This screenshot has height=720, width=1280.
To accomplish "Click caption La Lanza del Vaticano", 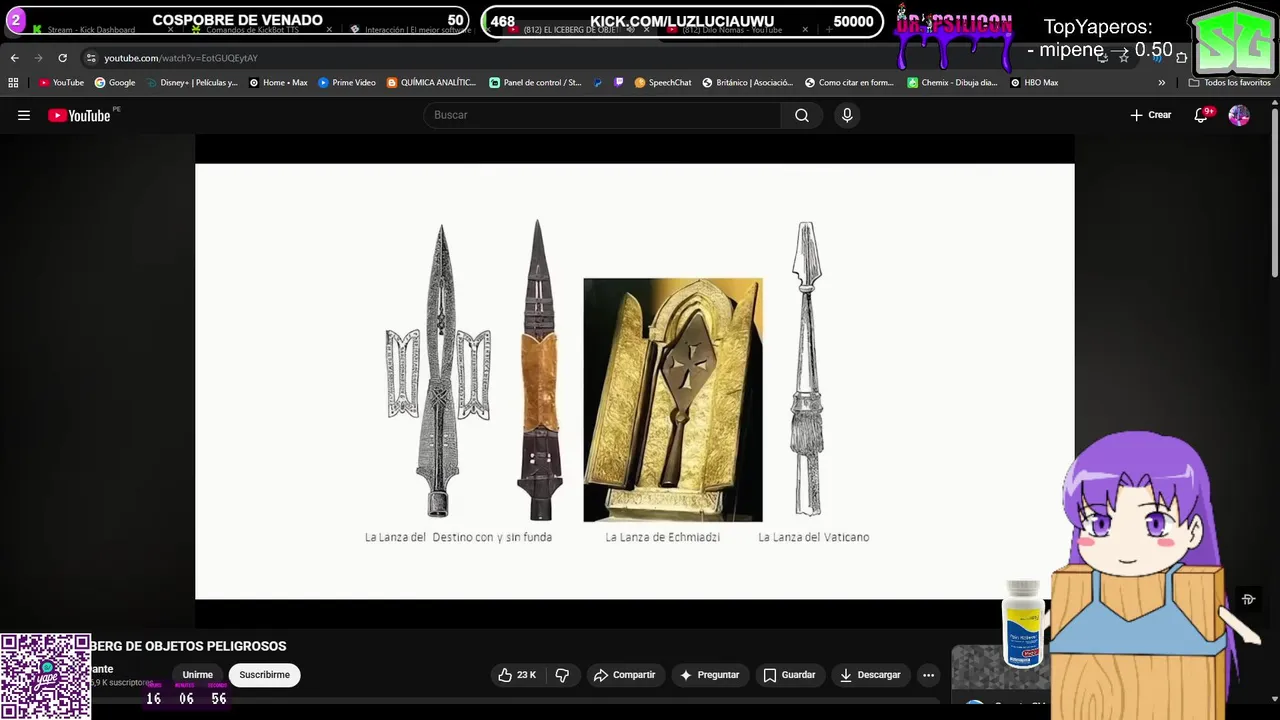I will pyautogui.click(x=813, y=537).
